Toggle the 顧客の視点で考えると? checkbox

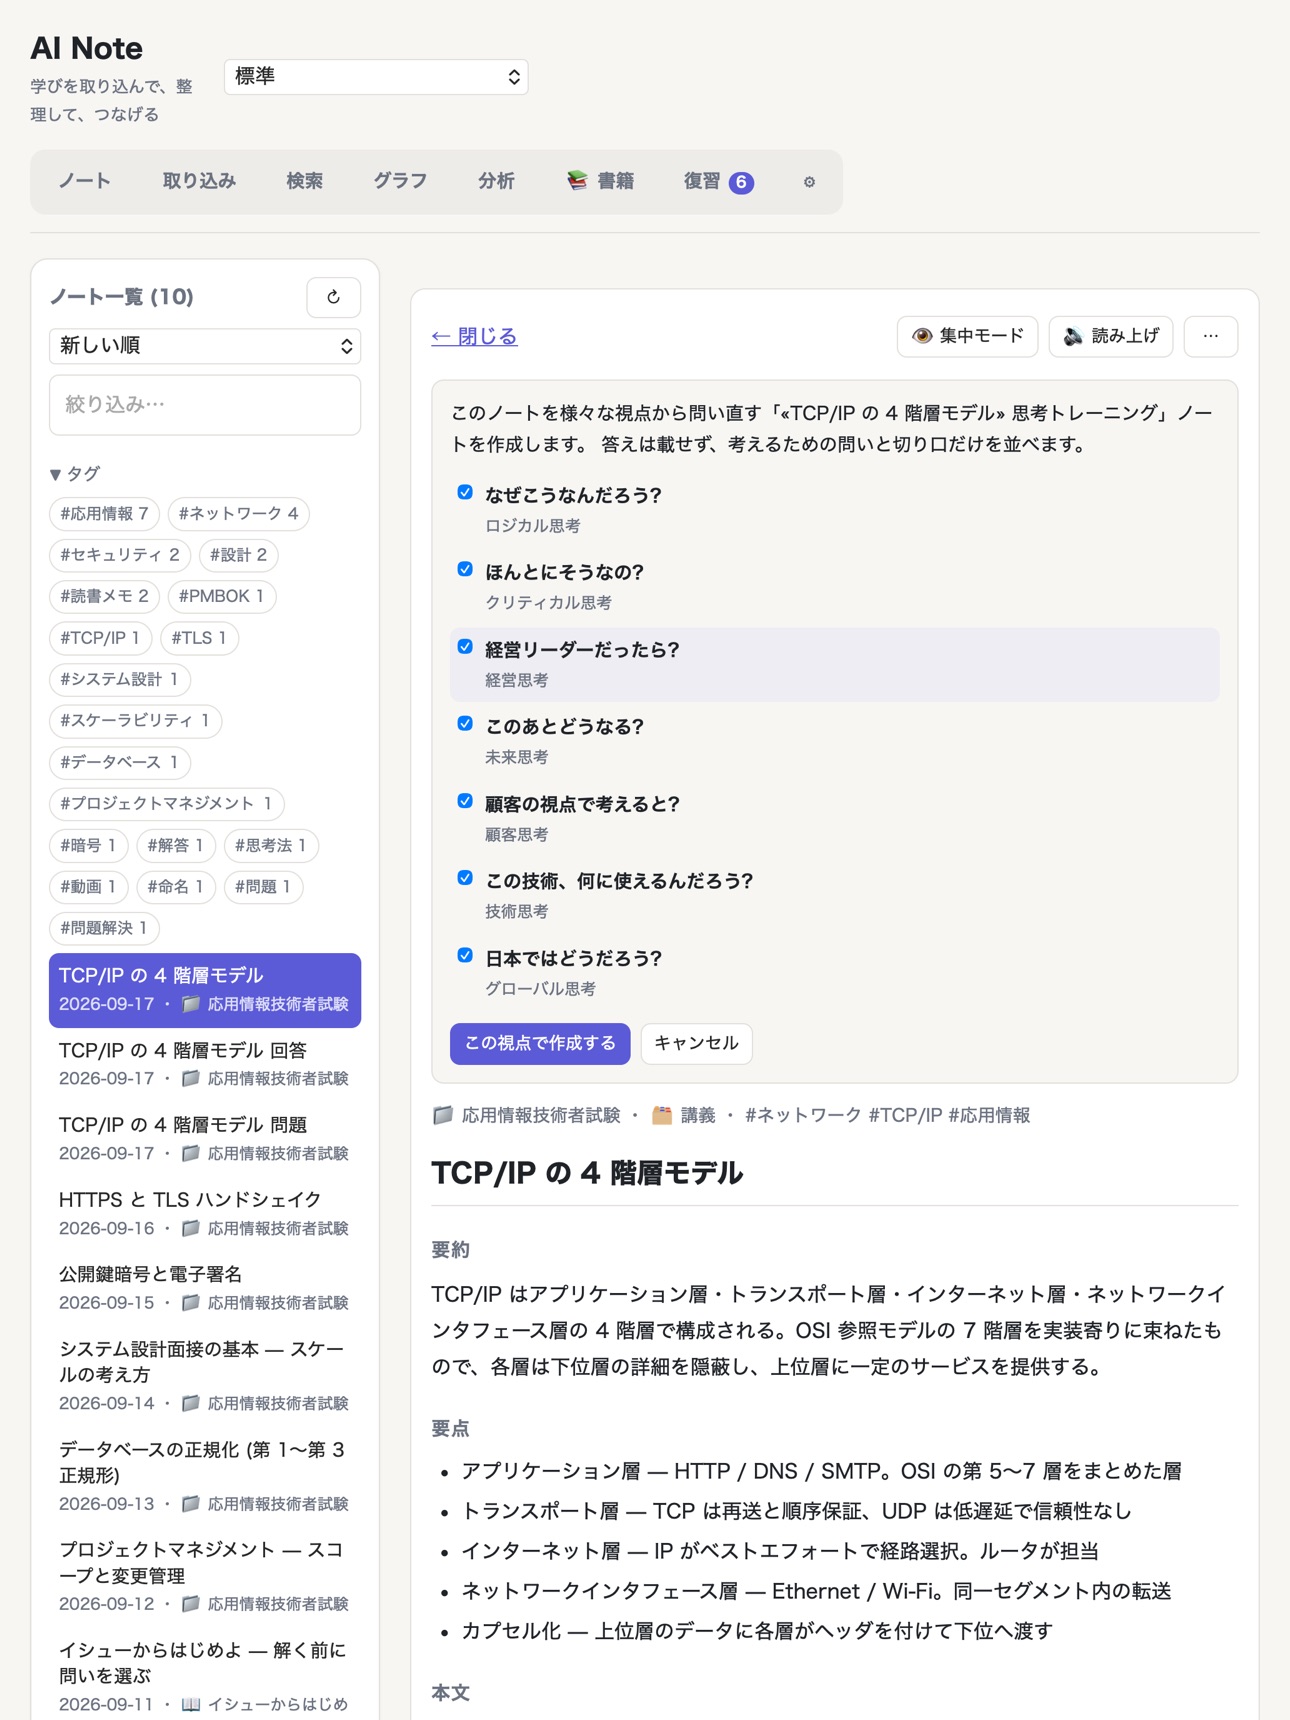[465, 801]
